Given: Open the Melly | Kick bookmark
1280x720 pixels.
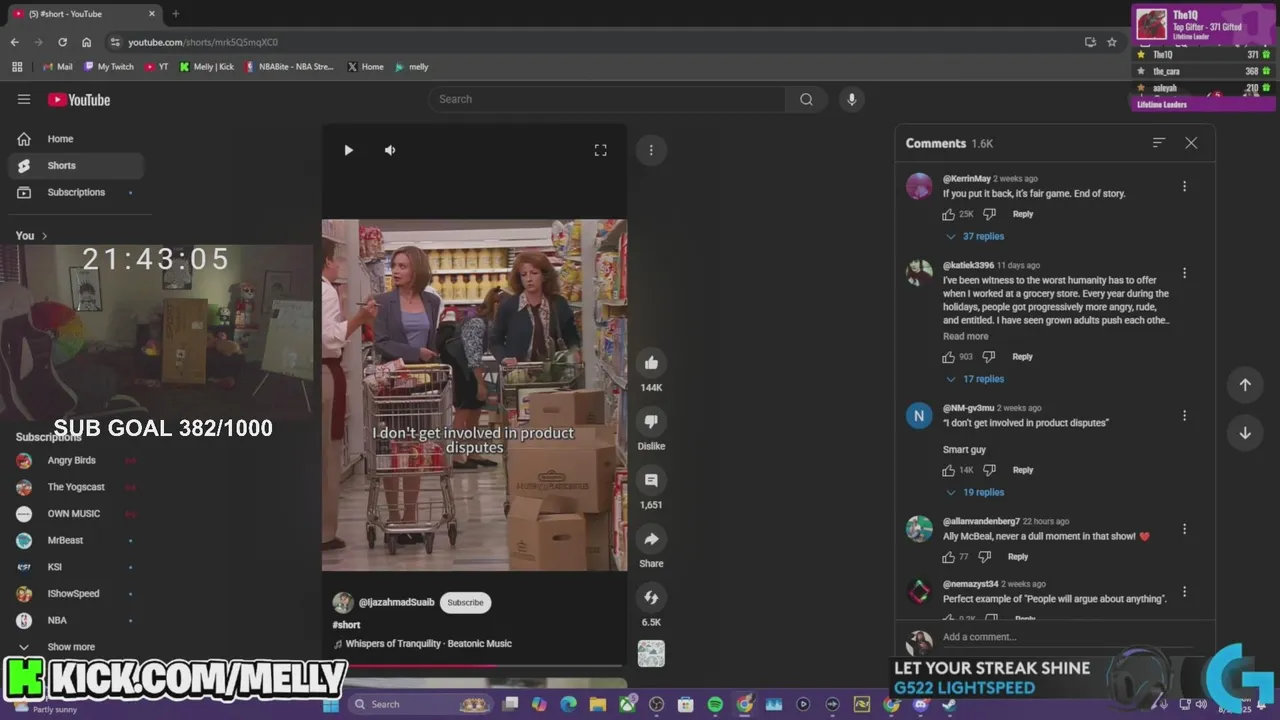Looking at the screenshot, I should 206,67.
